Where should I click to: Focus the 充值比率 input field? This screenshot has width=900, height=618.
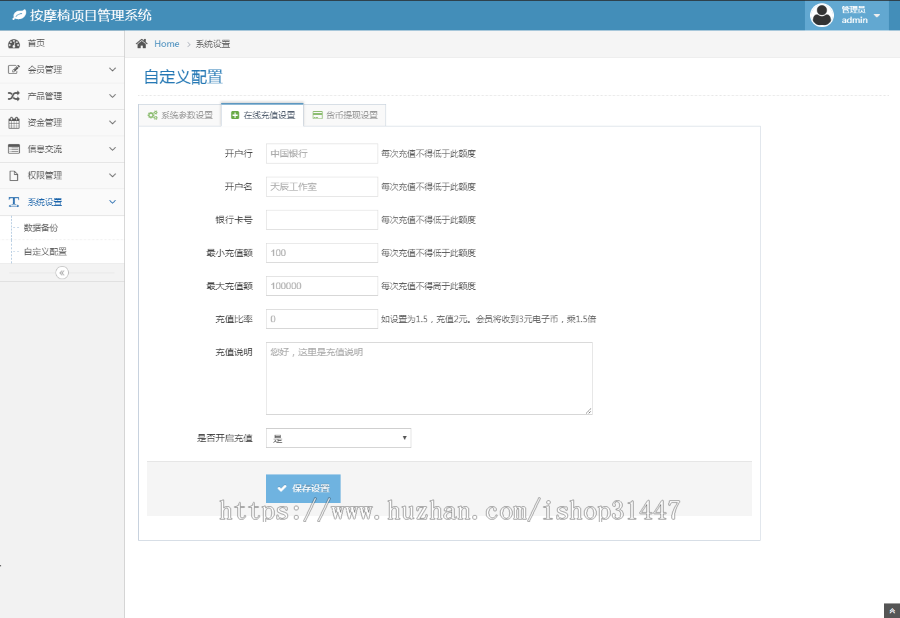click(322, 319)
